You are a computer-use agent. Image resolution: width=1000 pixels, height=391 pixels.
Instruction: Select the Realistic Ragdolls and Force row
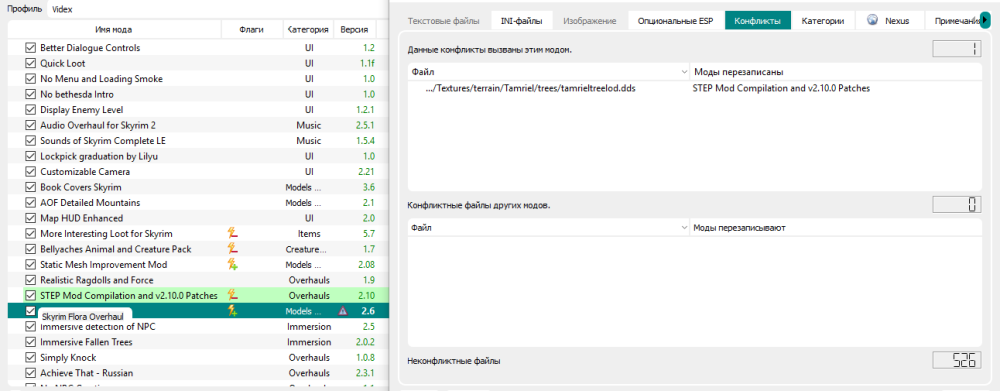click(198, 280)
